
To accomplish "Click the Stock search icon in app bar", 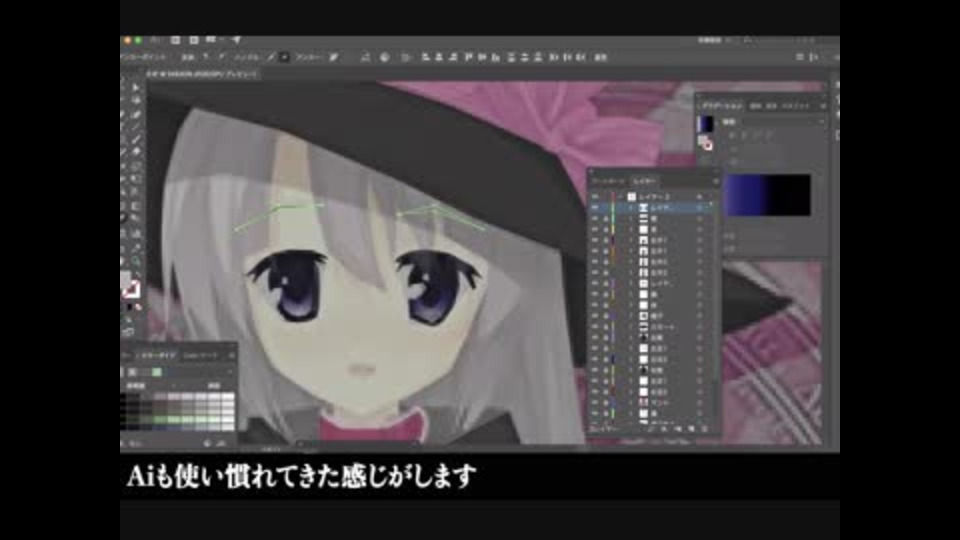I will click(x=193, y=40).
